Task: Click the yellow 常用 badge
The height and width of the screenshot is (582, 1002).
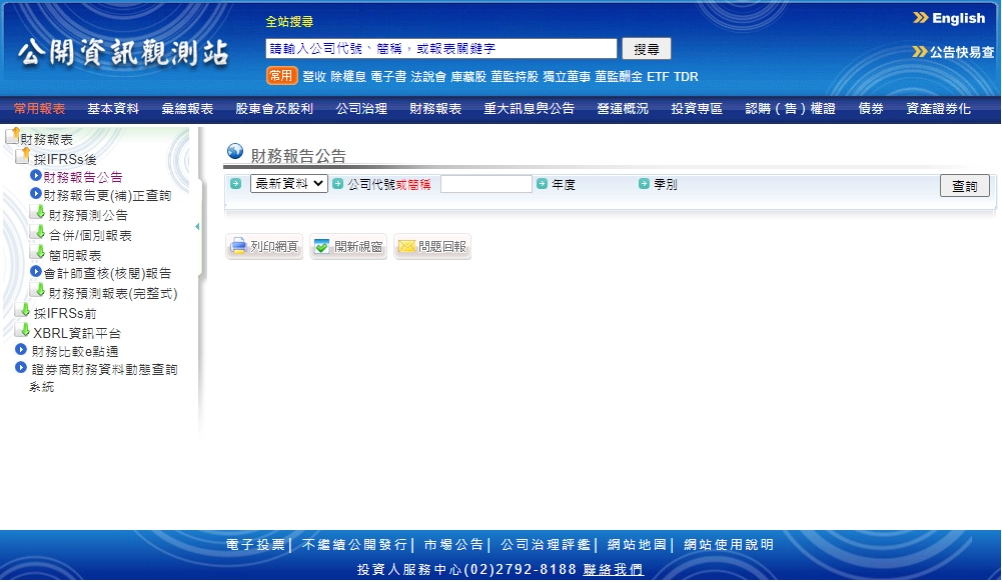Action: (x=281, y=75)
